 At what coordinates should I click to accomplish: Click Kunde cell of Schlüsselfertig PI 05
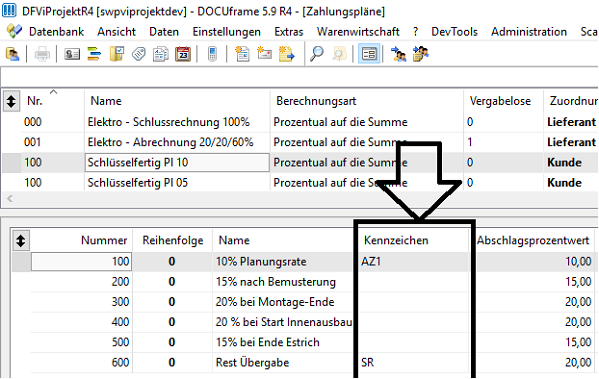tap(564, 183)
